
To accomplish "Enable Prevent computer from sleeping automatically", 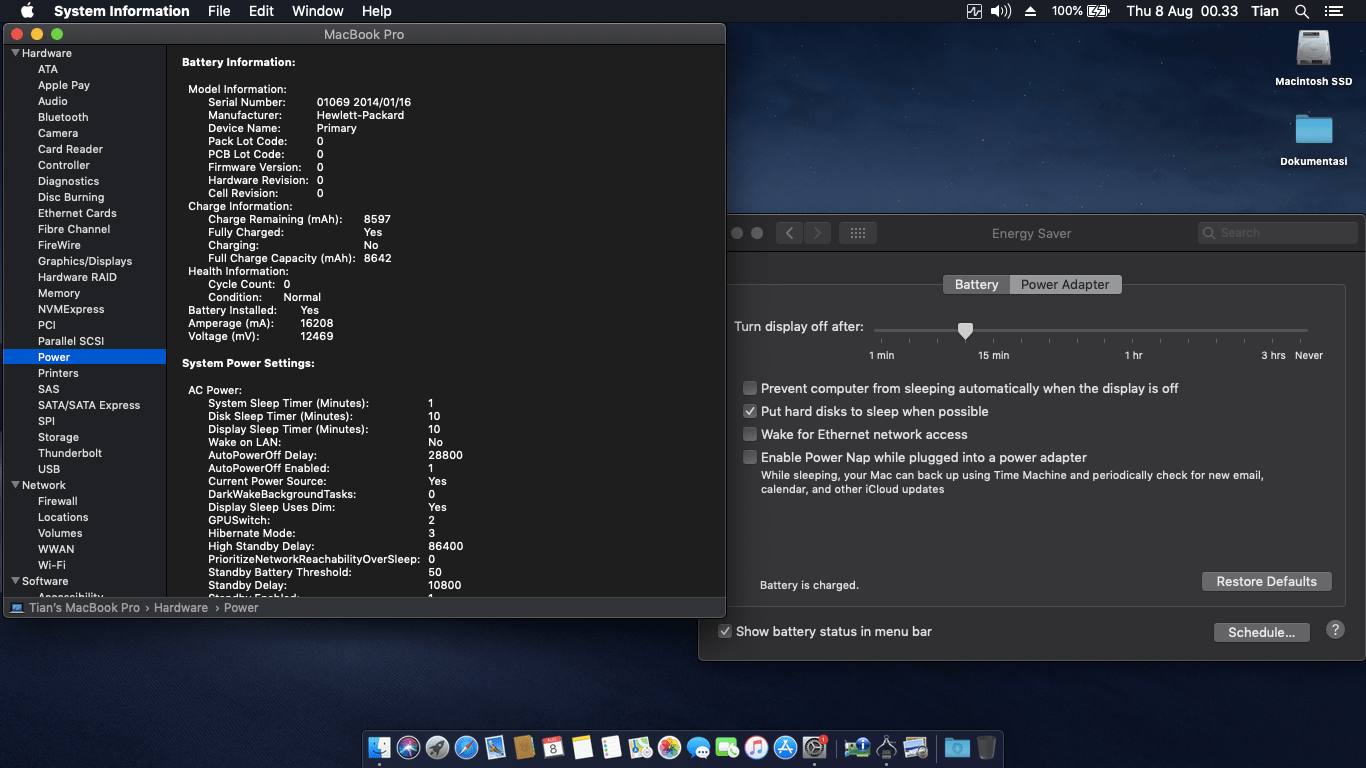I will [x=750, y=388].
